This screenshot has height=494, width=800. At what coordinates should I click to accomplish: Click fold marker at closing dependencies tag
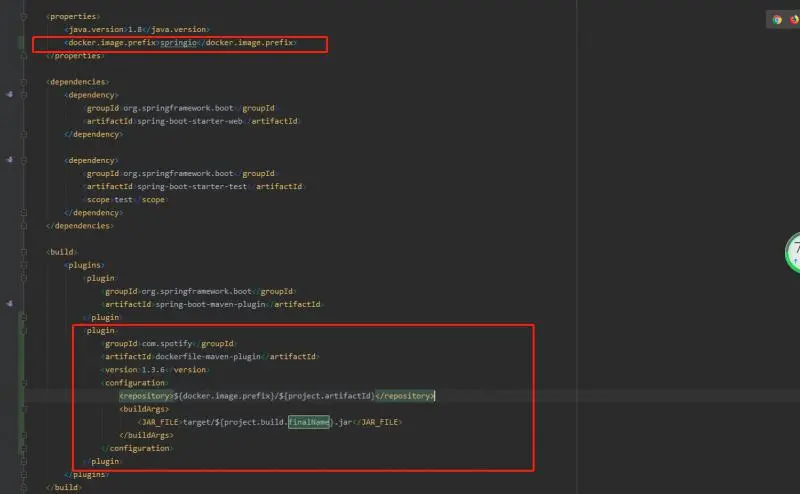(x=23, y=226)
